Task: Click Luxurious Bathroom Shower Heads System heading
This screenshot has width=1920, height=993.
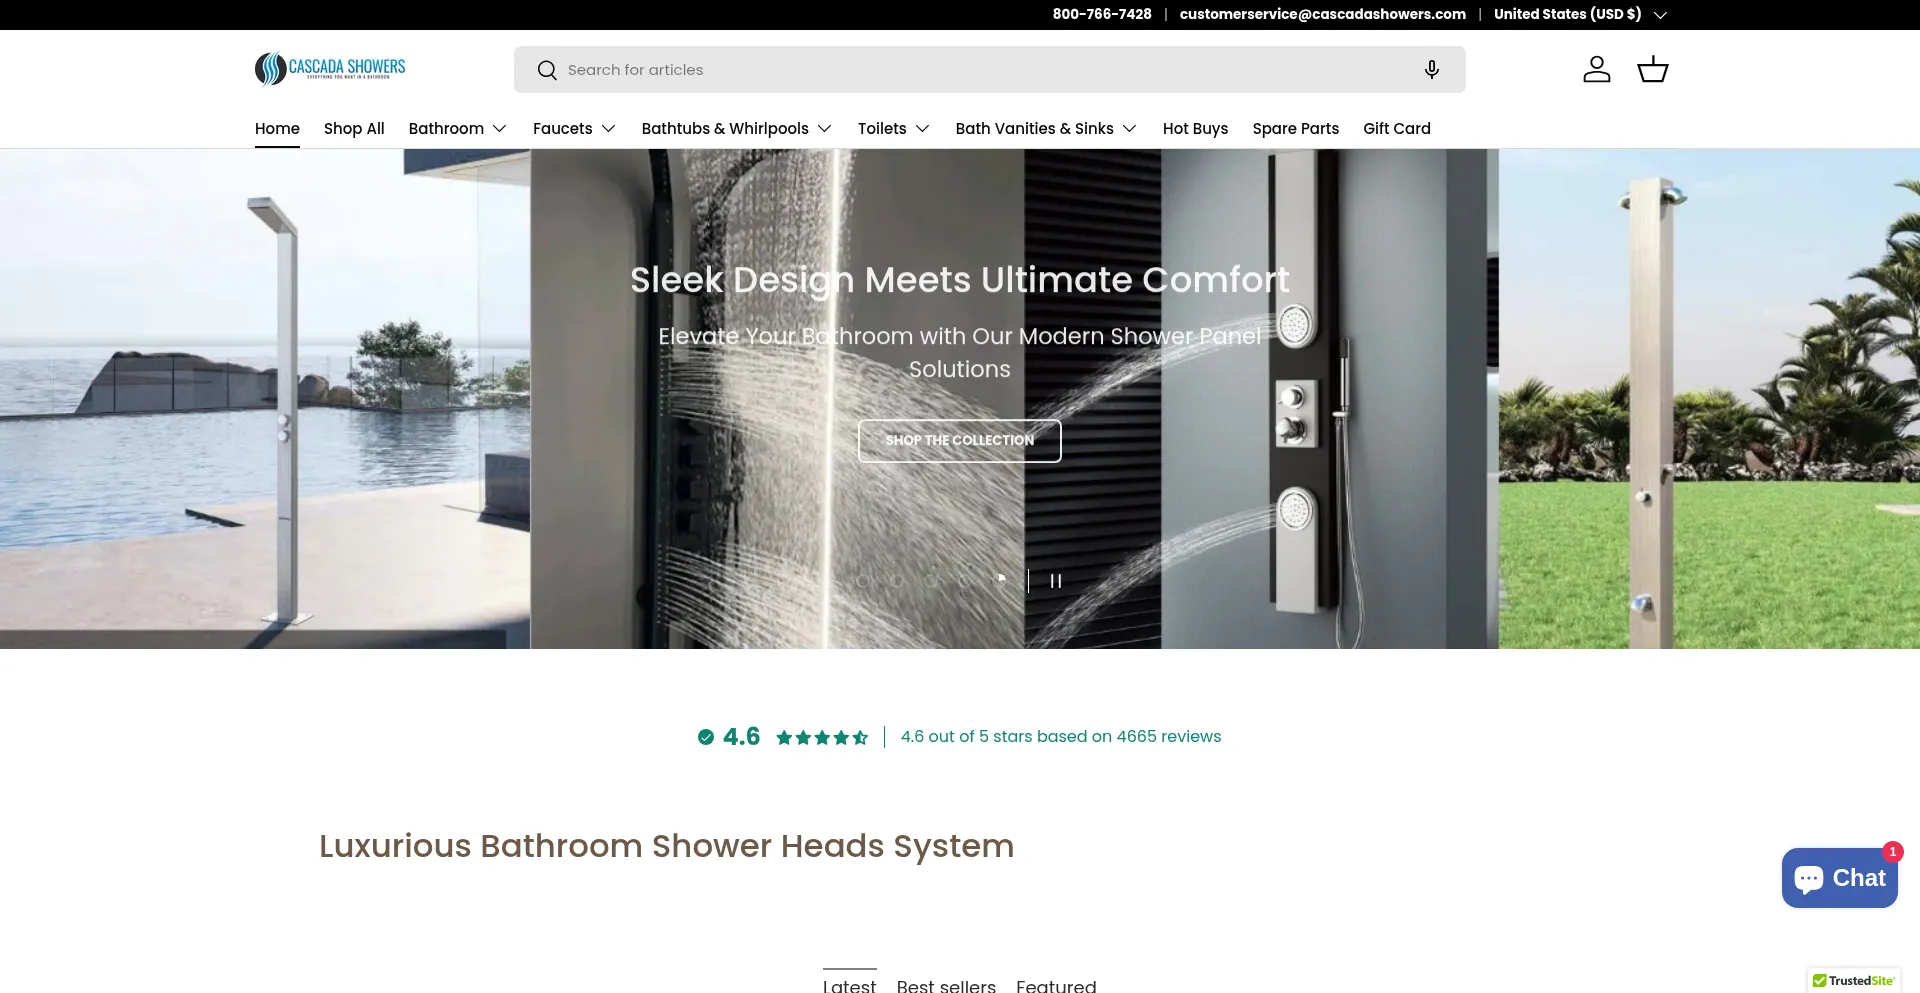Action: point(666,846)
